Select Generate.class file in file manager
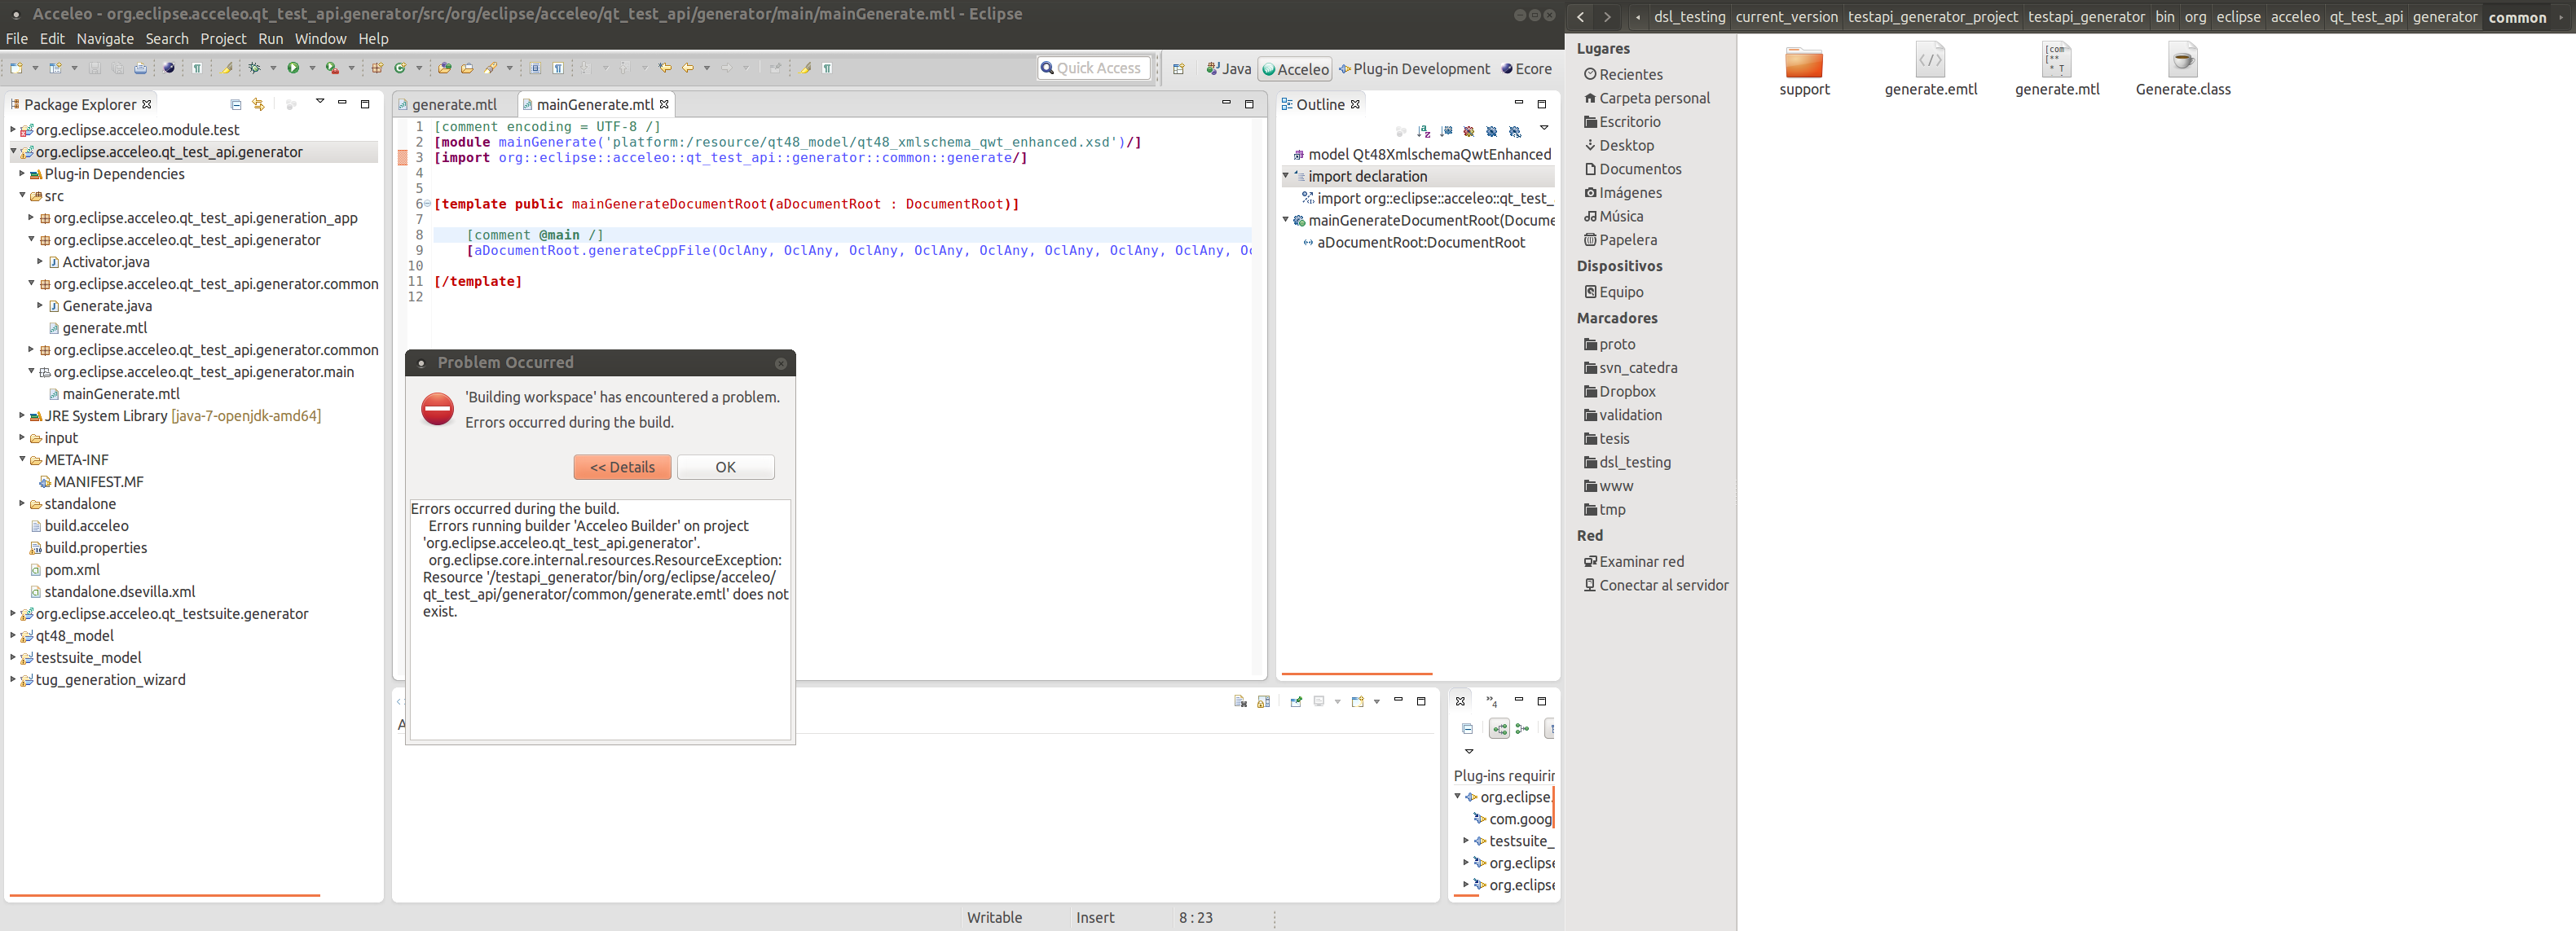Viewport: 2576px width, 931px height. click(2183, 70)
